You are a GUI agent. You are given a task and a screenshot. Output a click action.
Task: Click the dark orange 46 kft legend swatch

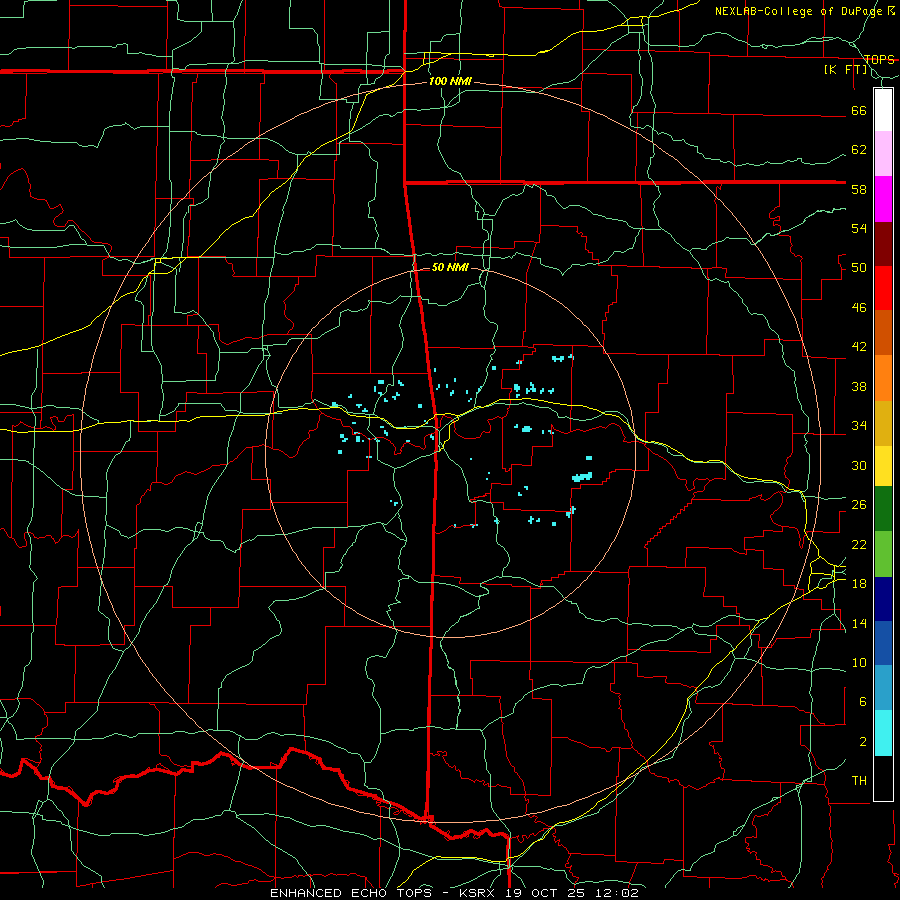coord(883,333)
